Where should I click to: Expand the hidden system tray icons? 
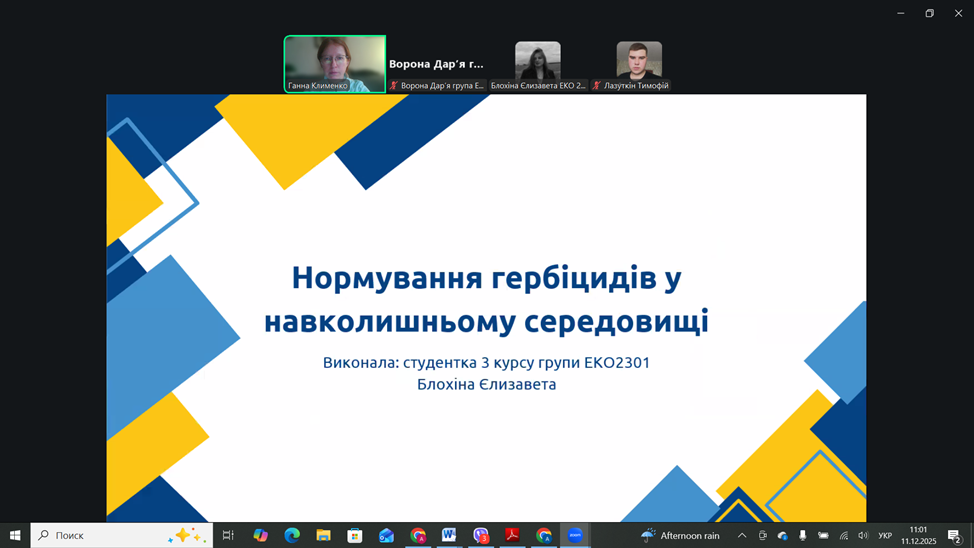(x=742, y=536)
